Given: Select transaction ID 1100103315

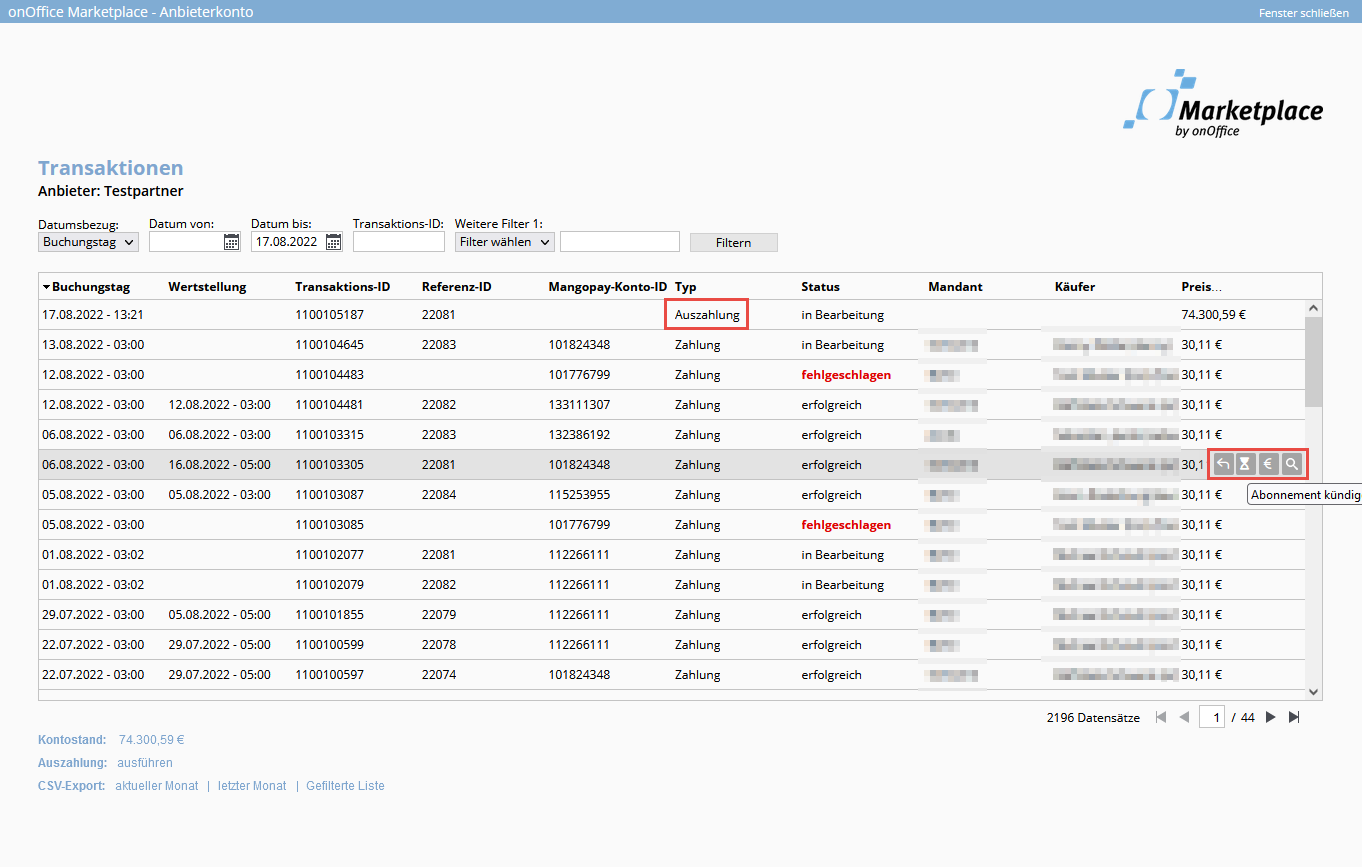Looking at the screenshot, I should click(329, 435).
